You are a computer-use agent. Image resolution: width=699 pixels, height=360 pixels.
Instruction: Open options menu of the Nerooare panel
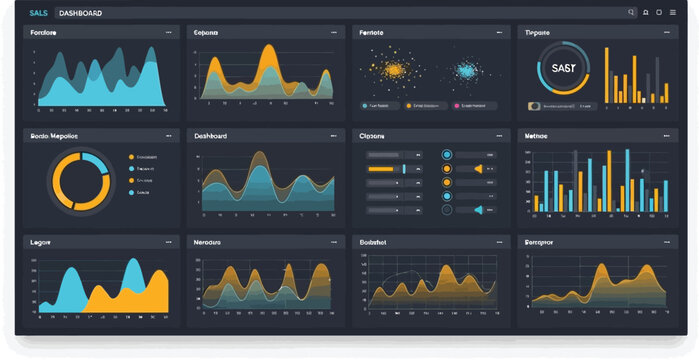pos(333,242)
